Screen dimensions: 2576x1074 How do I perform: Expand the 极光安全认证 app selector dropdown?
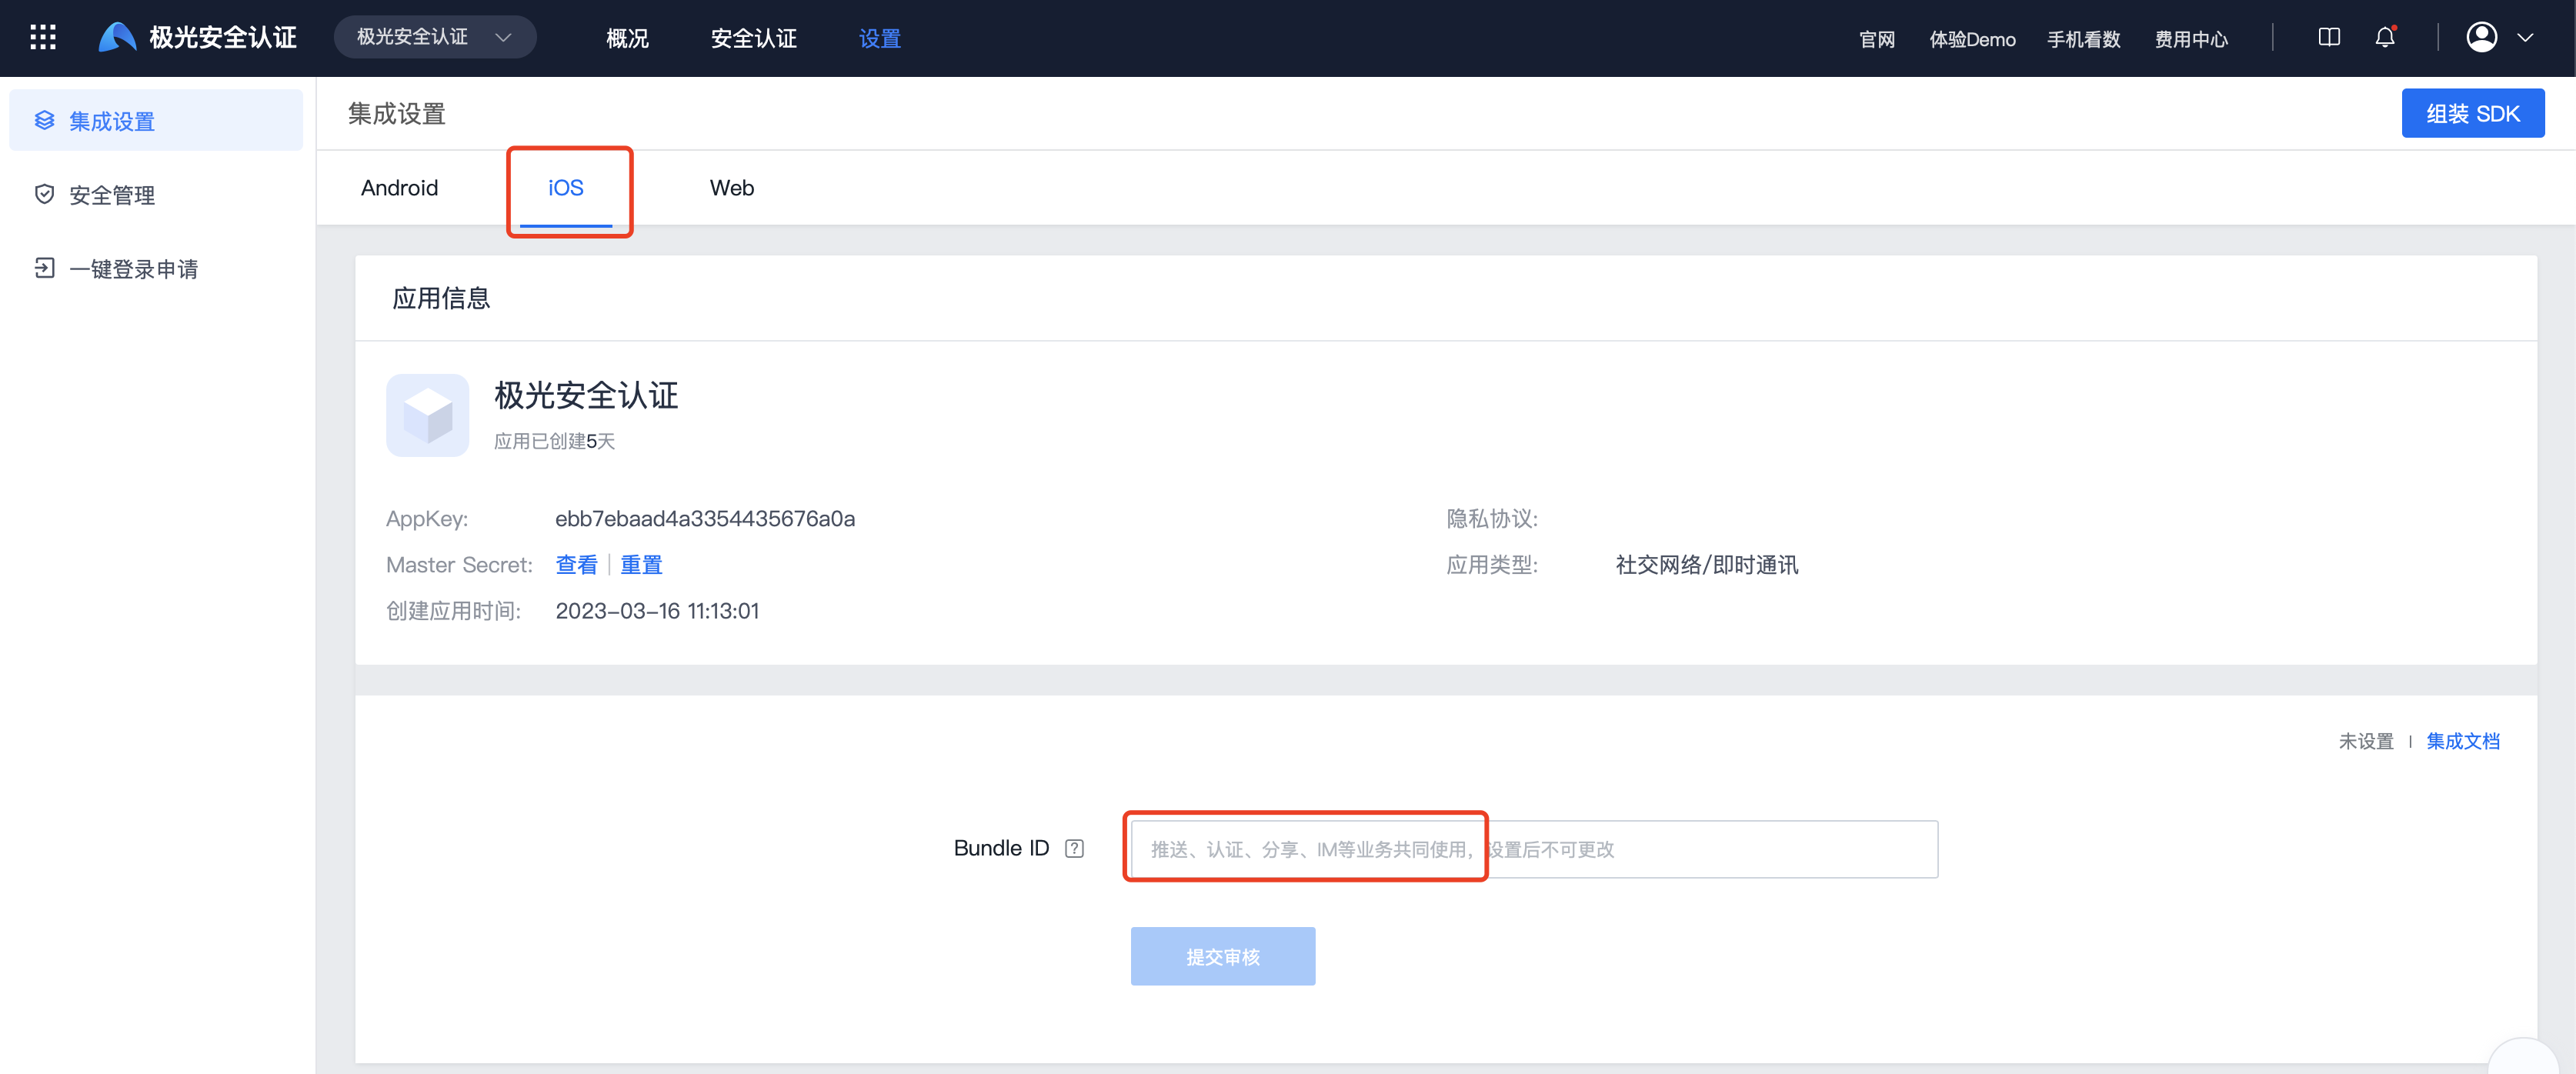click(x=434, y=38)
